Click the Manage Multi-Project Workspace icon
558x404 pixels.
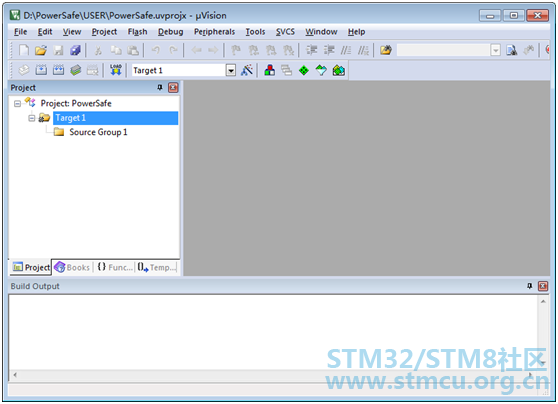tap(286, 70)
